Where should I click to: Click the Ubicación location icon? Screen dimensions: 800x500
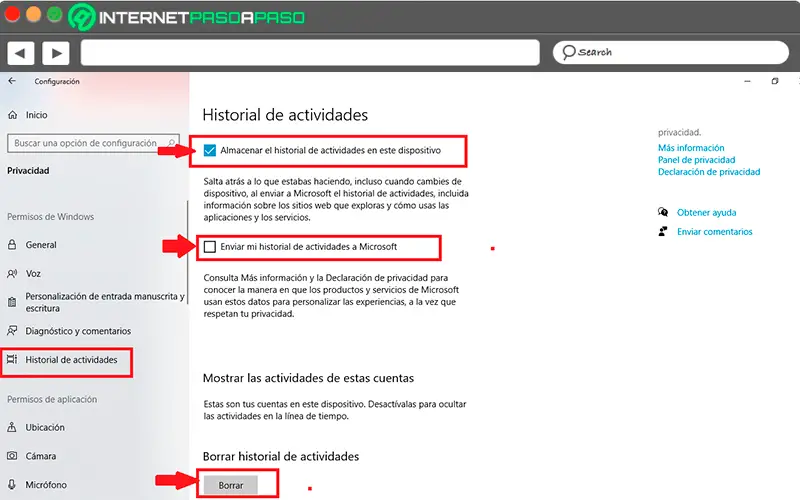pyautogui.click(x=12, y=427)
